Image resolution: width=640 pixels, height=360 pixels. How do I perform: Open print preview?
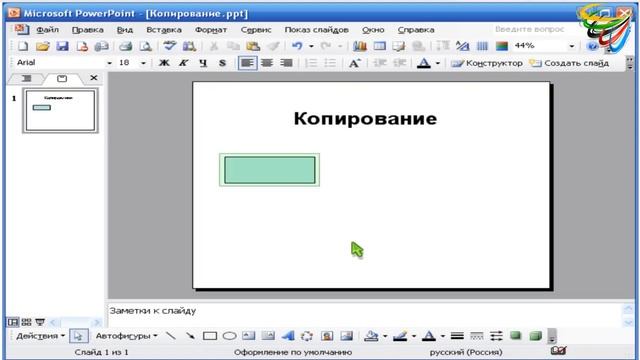tap(145, 46)
